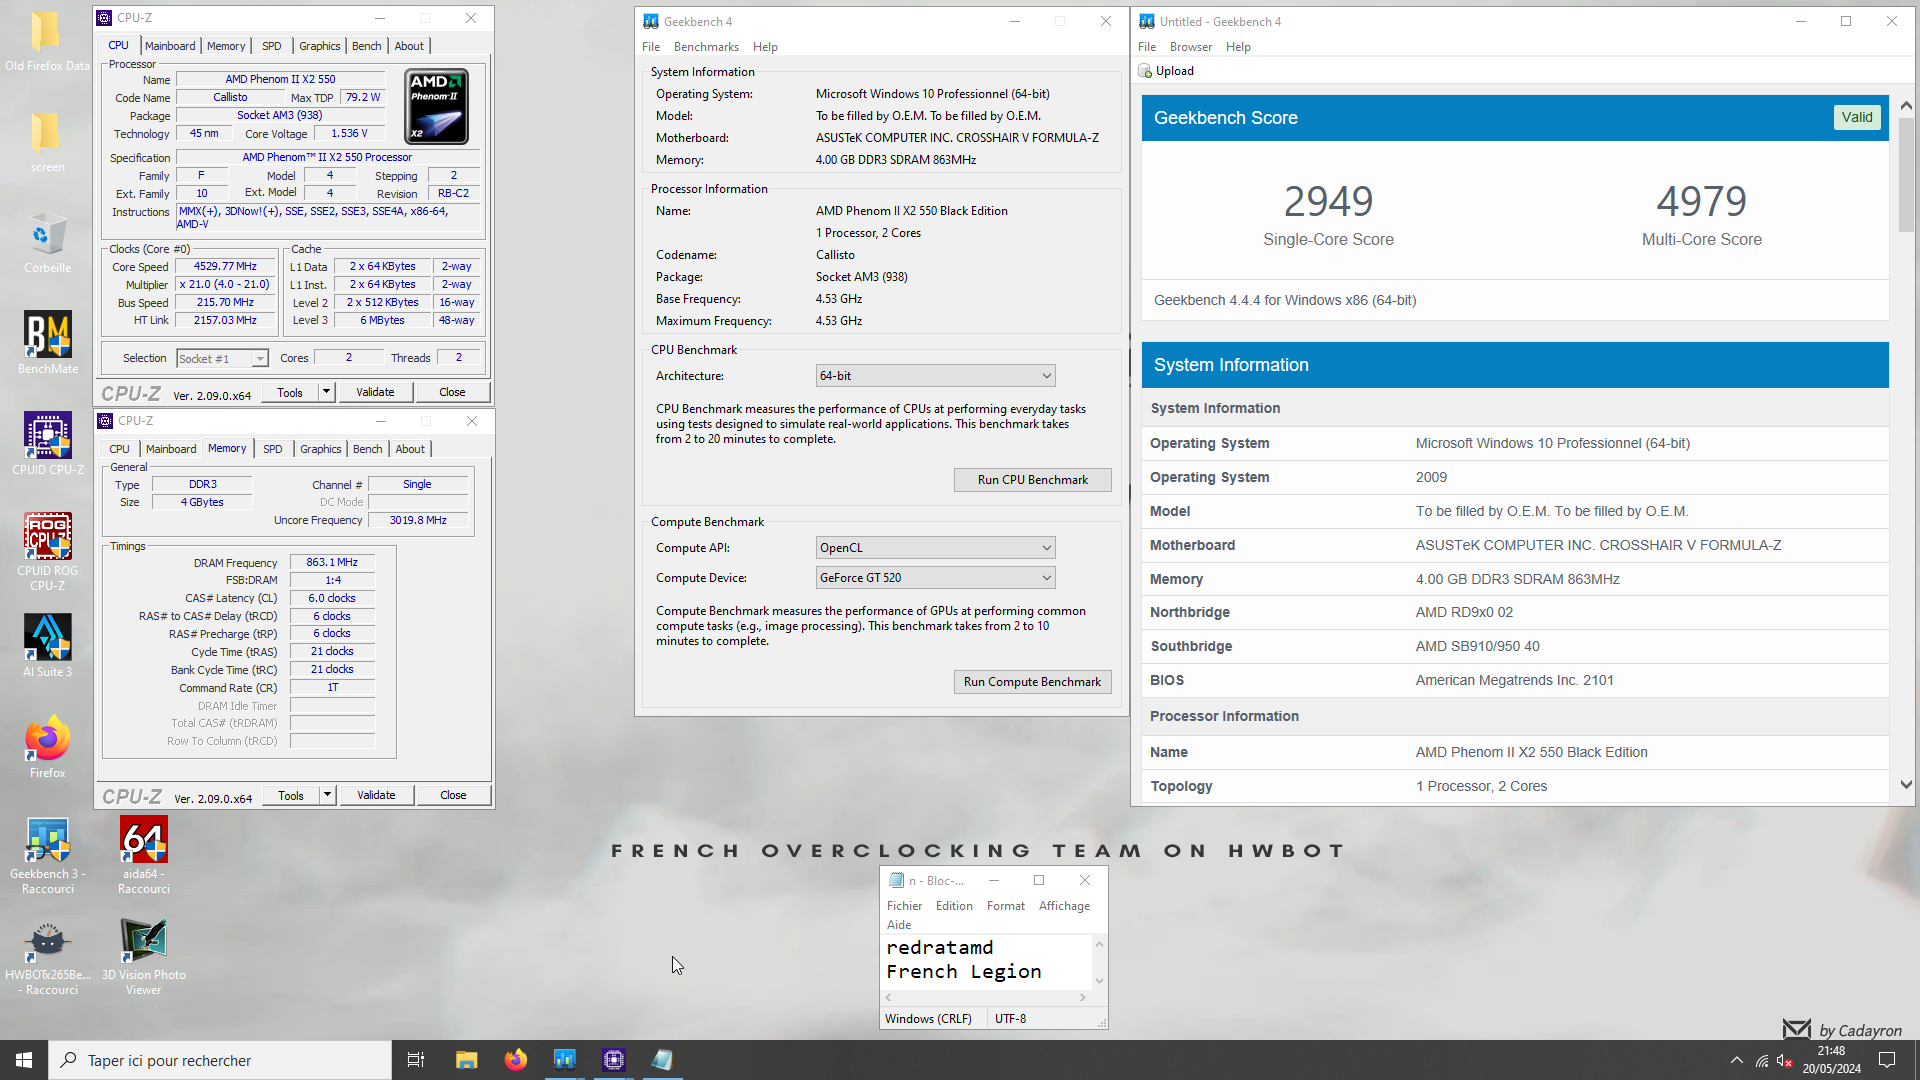This screenshot has height=1080, width=1920.
Task: Click Close in memory CPU-Z window
Action: pos(453,795)
